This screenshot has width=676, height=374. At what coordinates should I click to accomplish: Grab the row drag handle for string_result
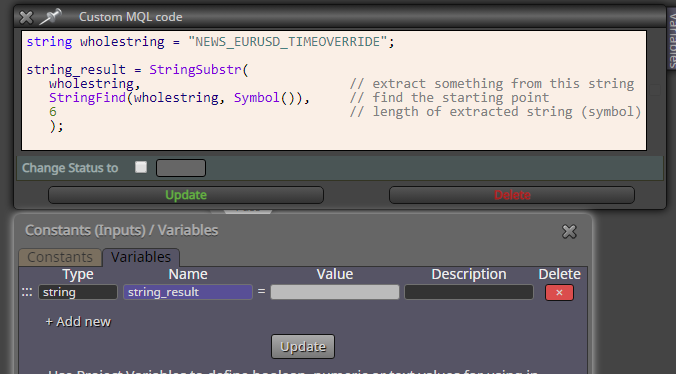coord(27,292)
